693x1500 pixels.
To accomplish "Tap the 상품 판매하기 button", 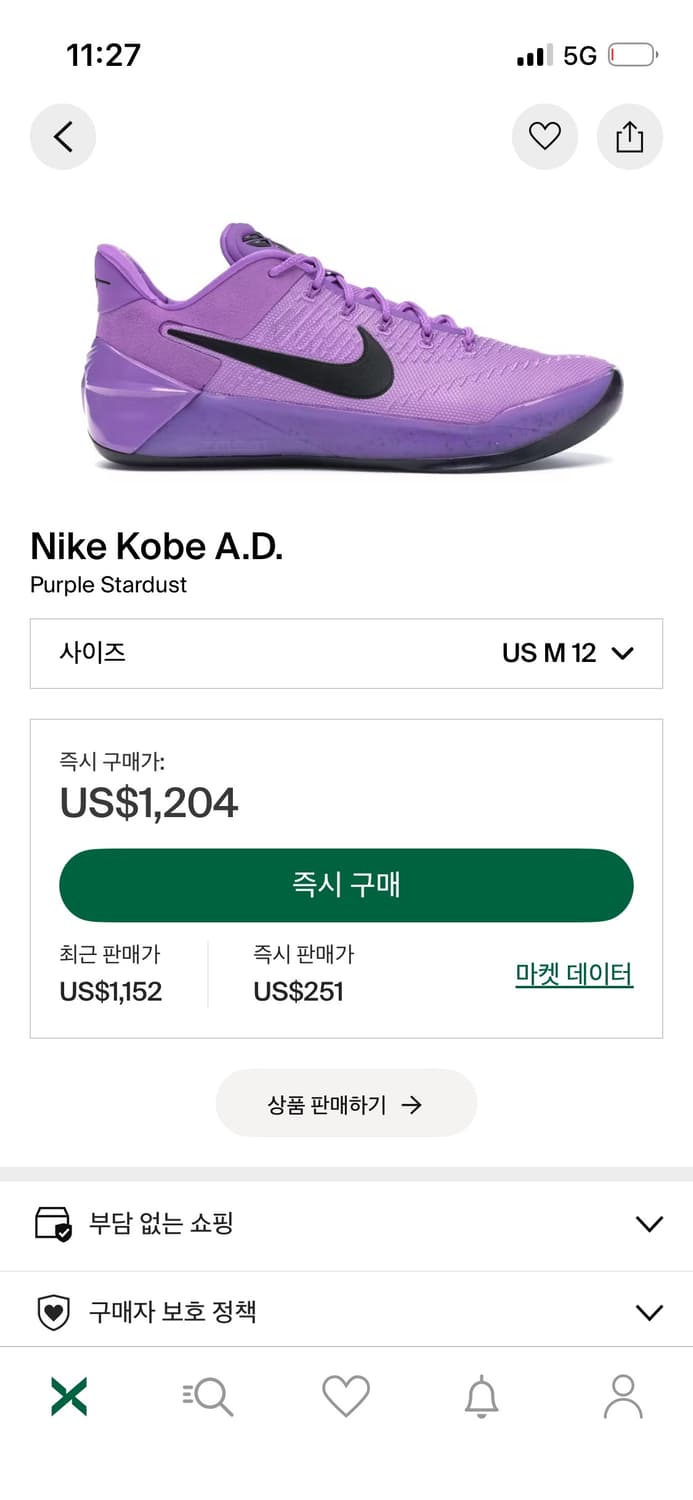I will (x=346, y=1104).
